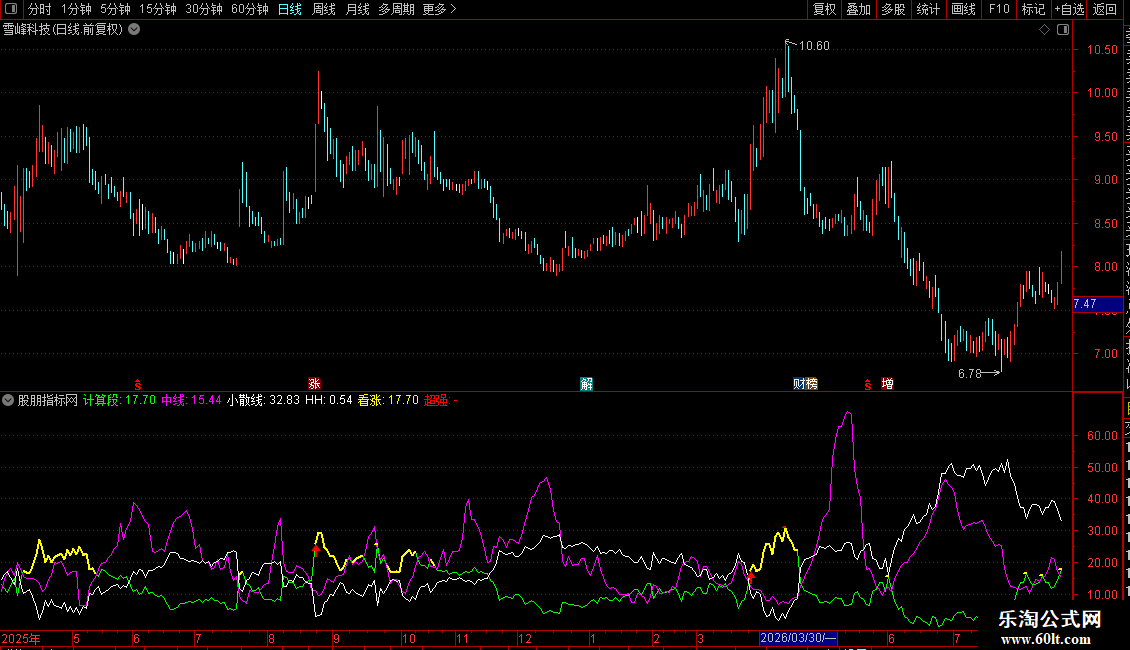This screenshot has width=1130, height=650.
Task: Click the 超强 indicator label
Action: pyautogui.click(x=436, y=400)
